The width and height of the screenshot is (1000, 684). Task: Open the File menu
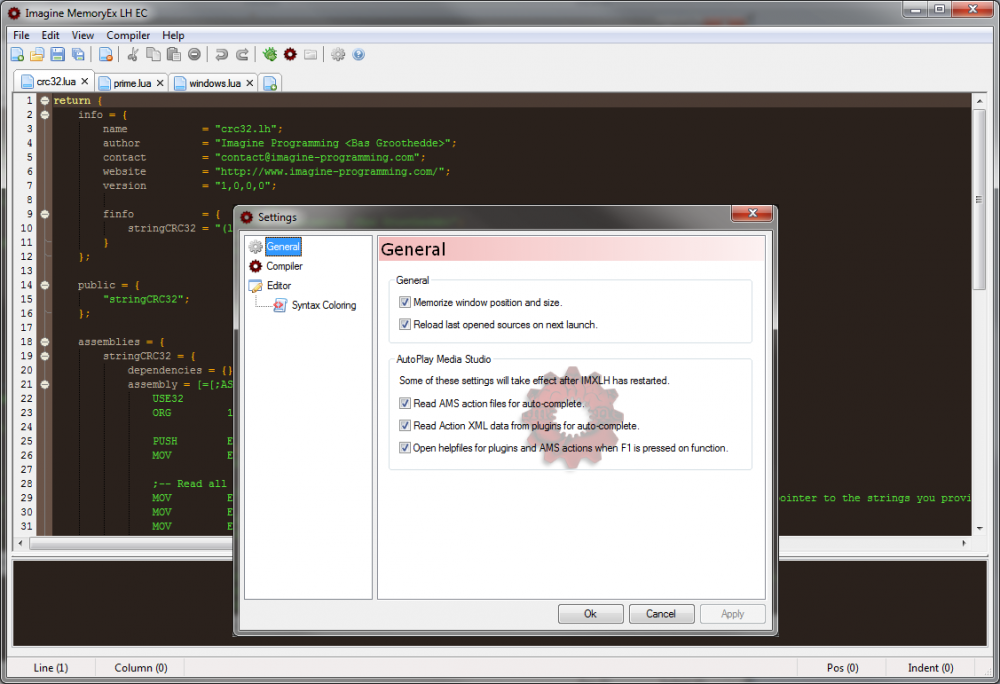pyautogui.click(x=21, y=35)
